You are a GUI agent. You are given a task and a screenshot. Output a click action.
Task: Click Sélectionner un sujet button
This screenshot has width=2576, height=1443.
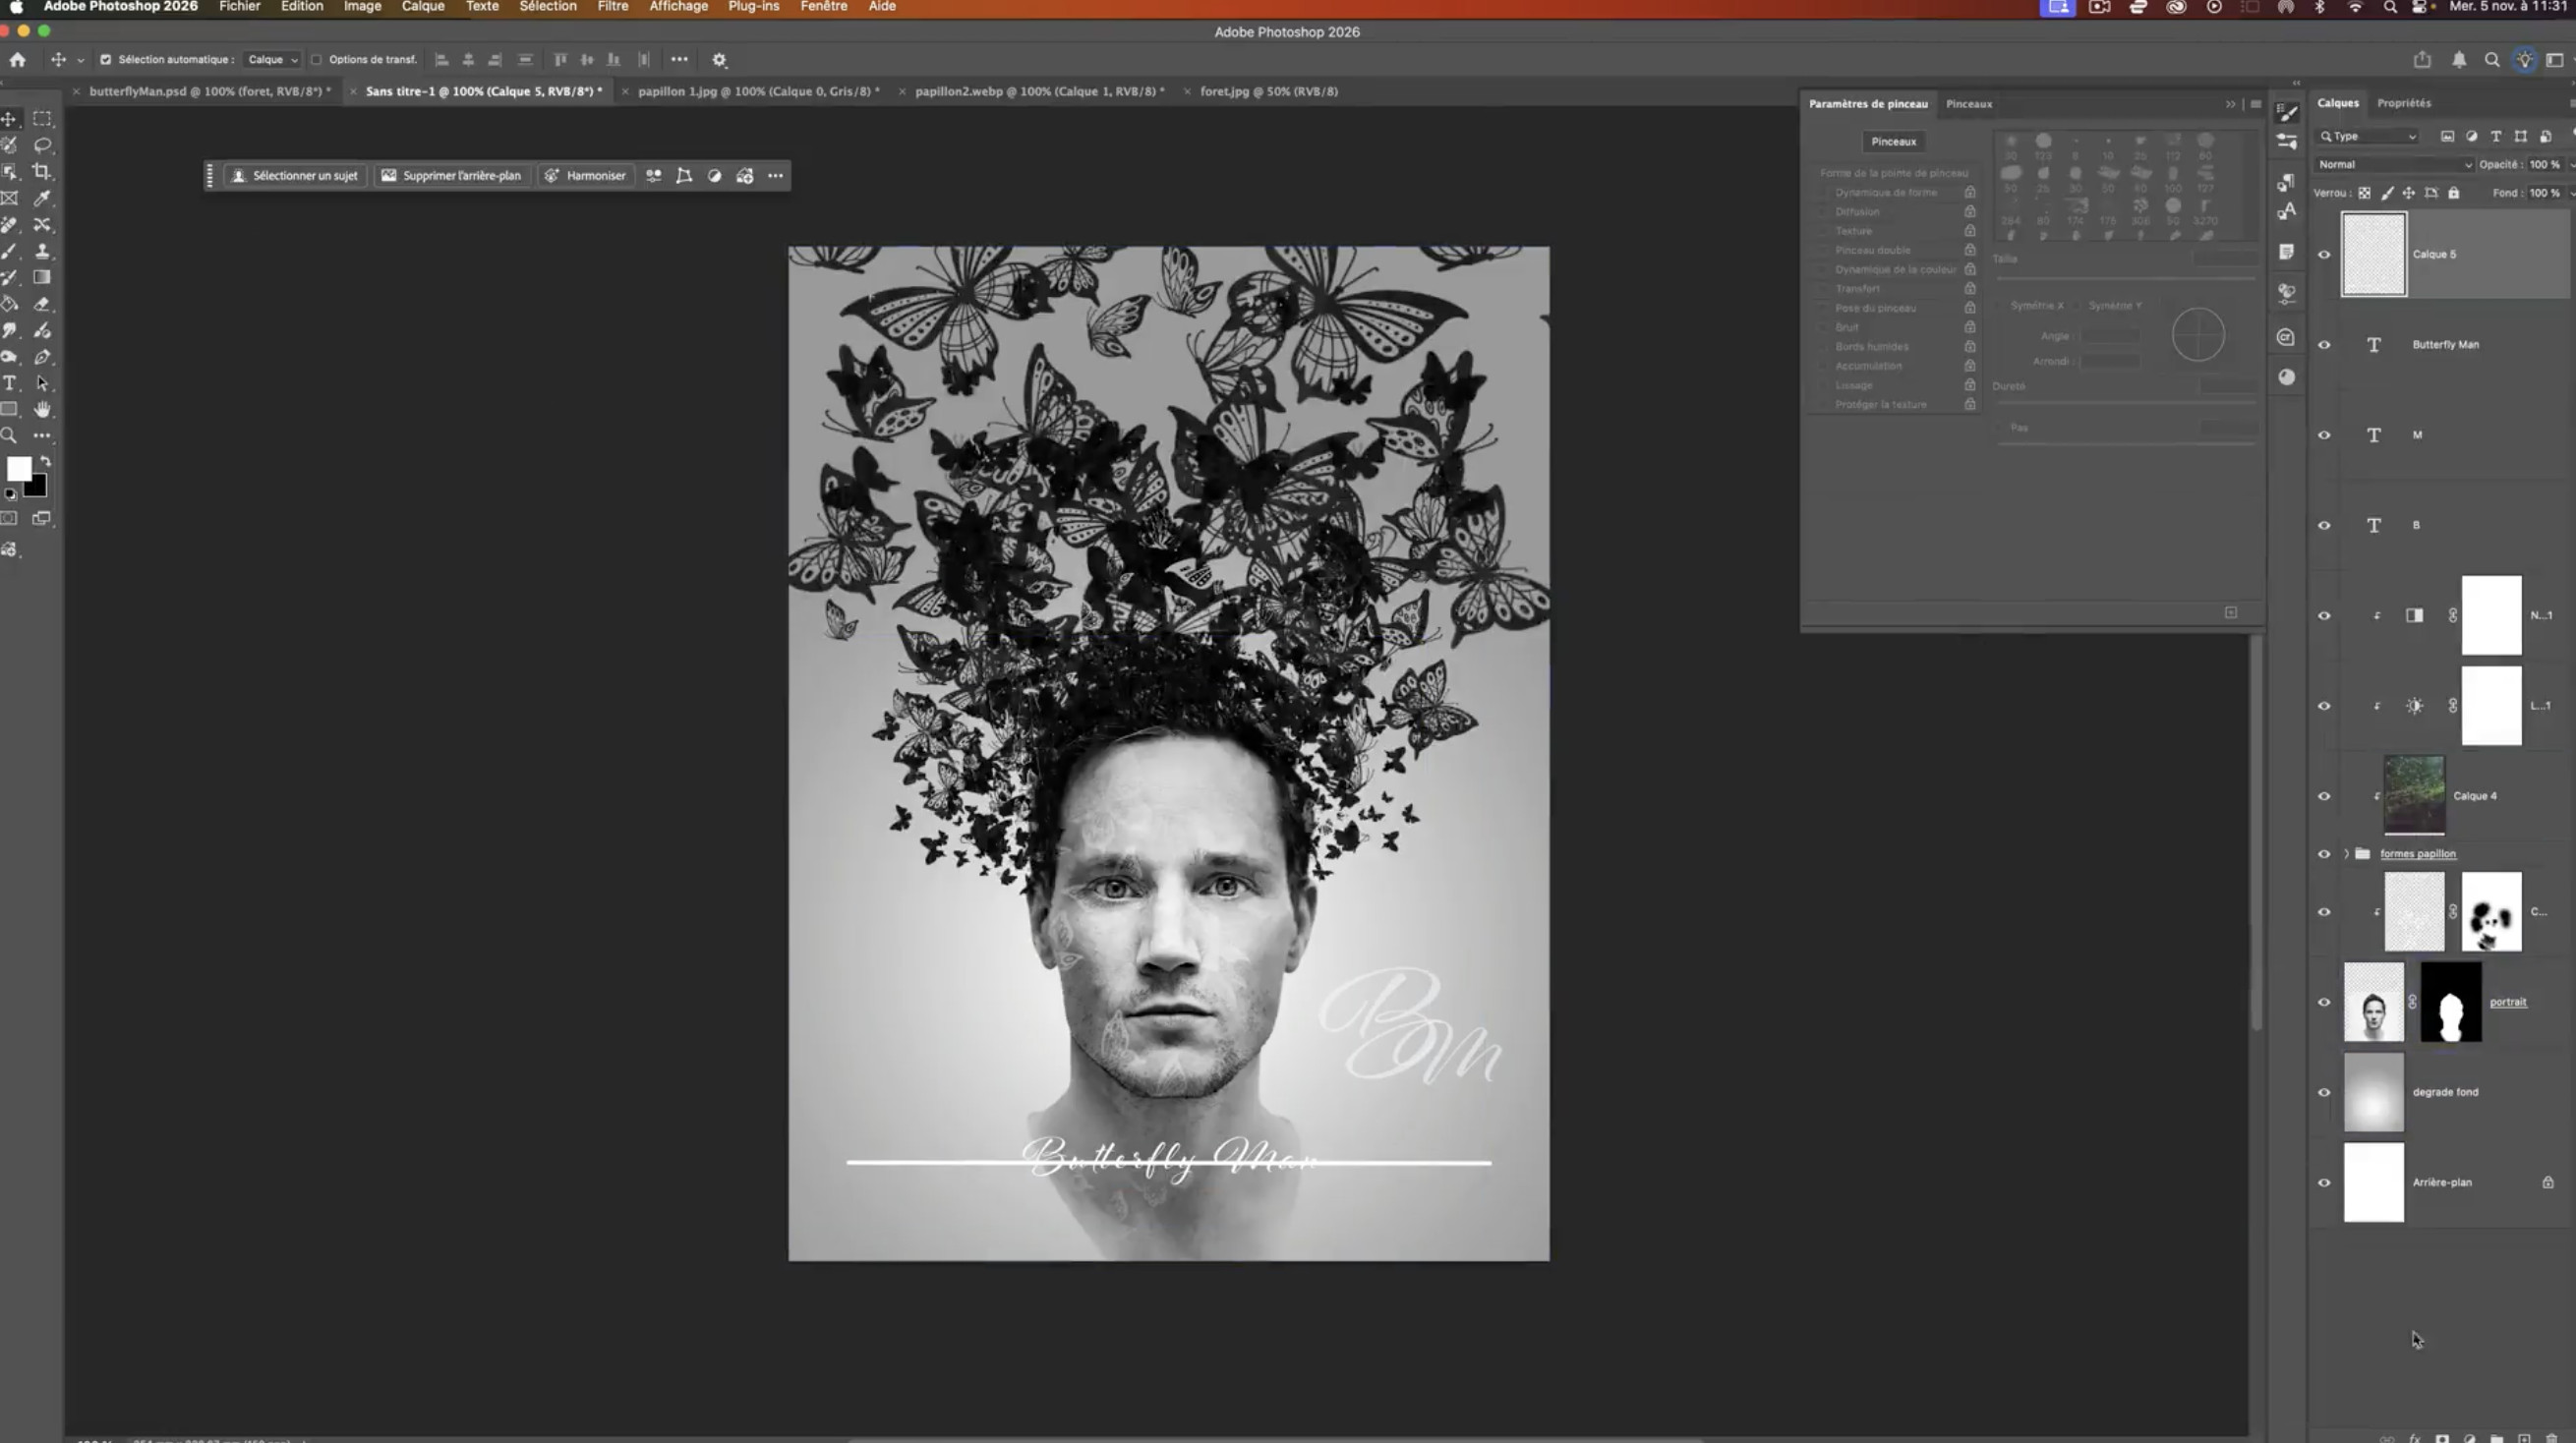[x=295, y=176]
